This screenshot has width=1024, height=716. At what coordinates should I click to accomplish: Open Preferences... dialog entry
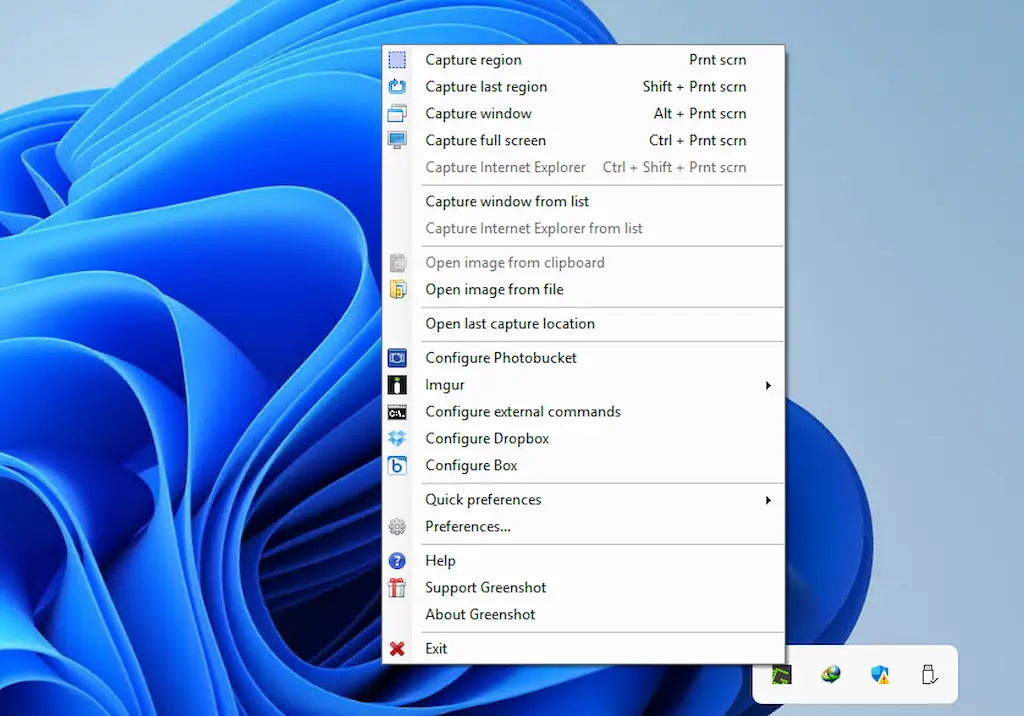point(583,527)
